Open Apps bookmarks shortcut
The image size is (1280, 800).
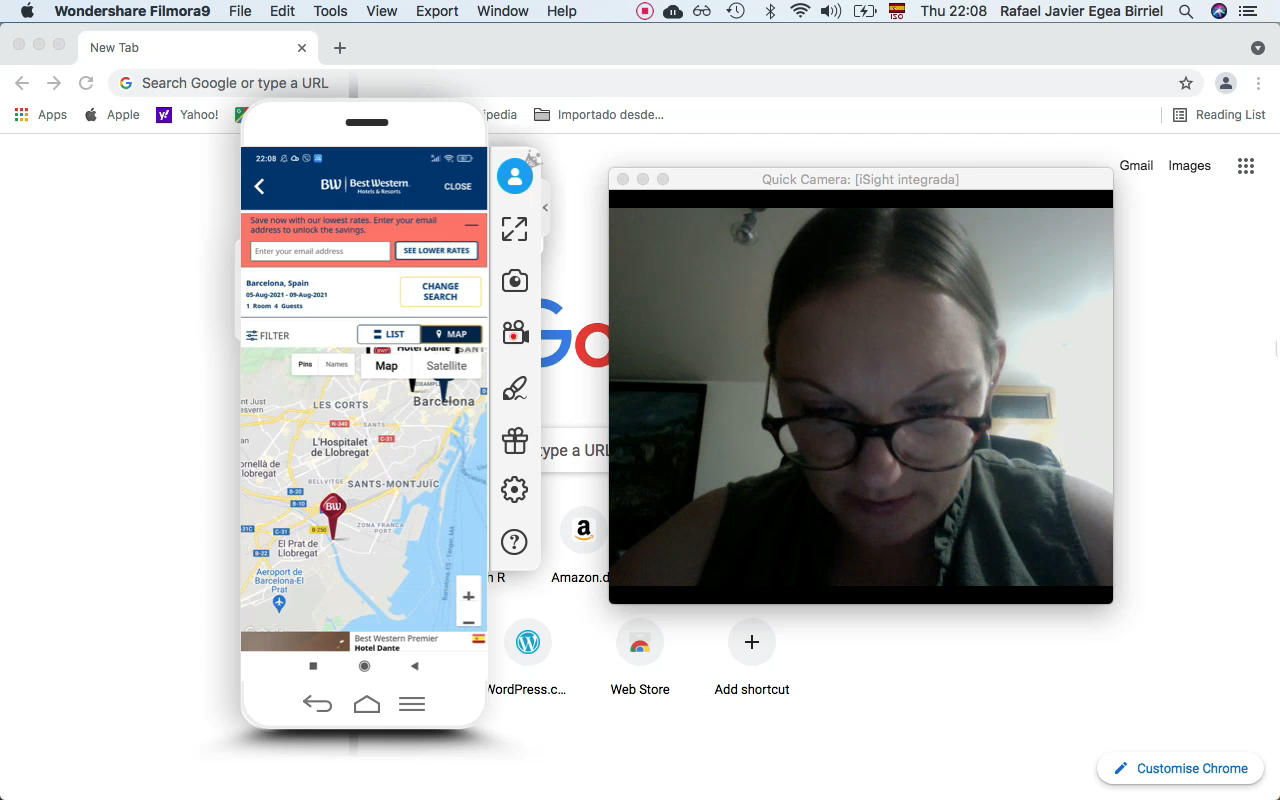[x=41, y=115]
